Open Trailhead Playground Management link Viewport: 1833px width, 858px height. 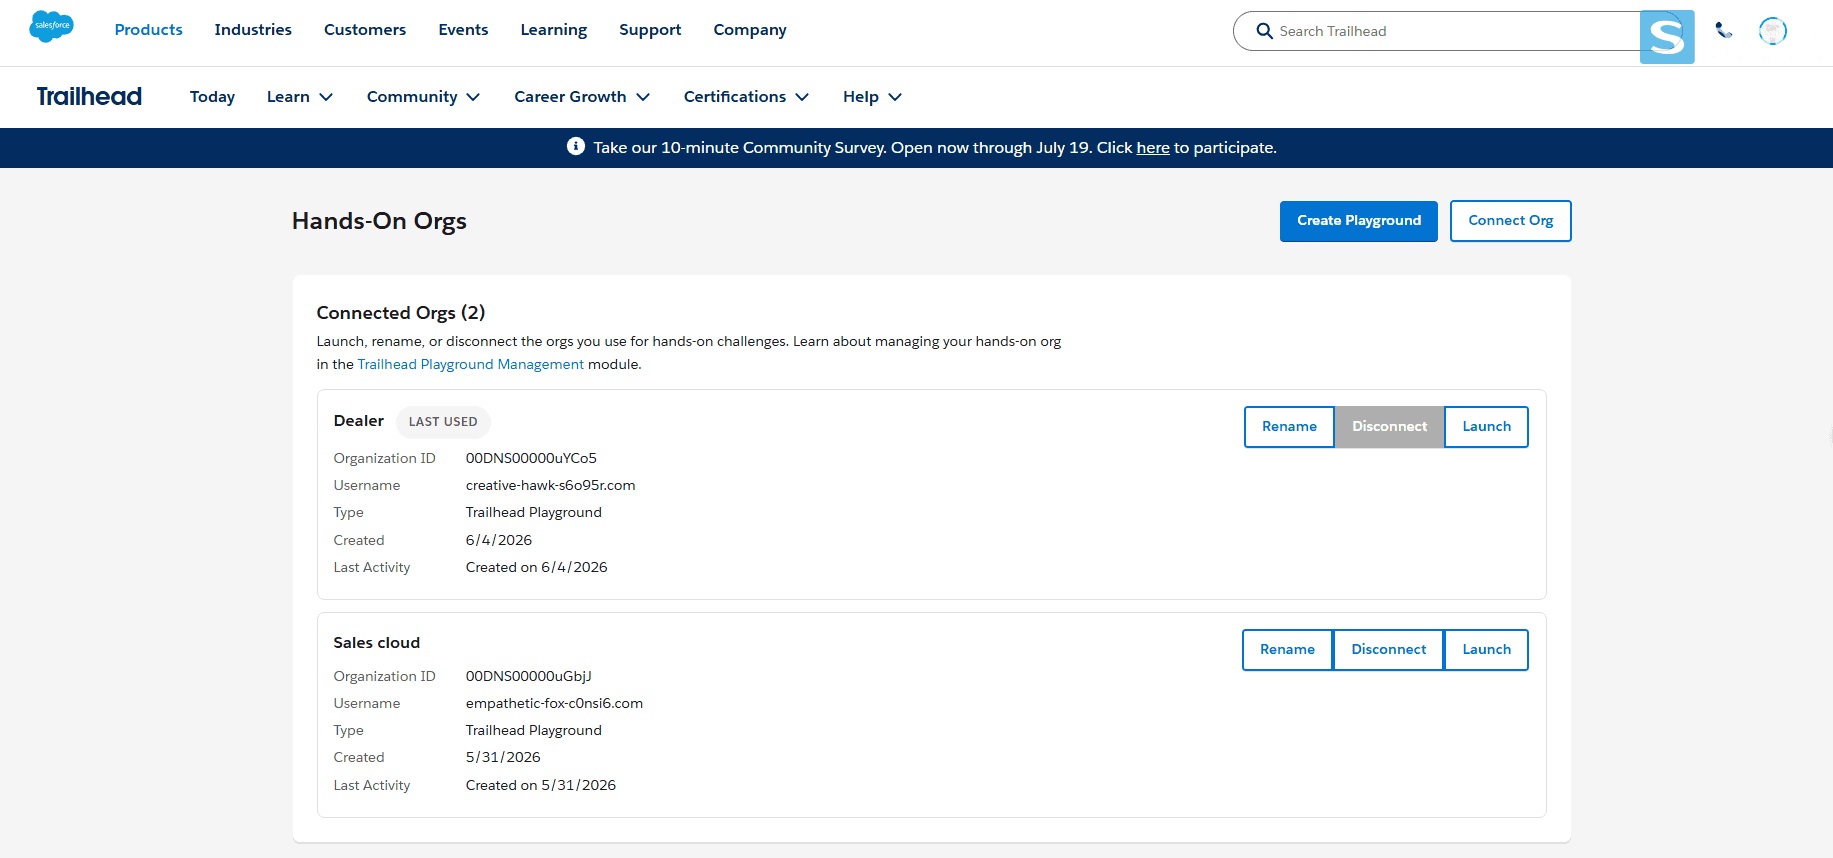pyautogui.click(x=471, y=364)
